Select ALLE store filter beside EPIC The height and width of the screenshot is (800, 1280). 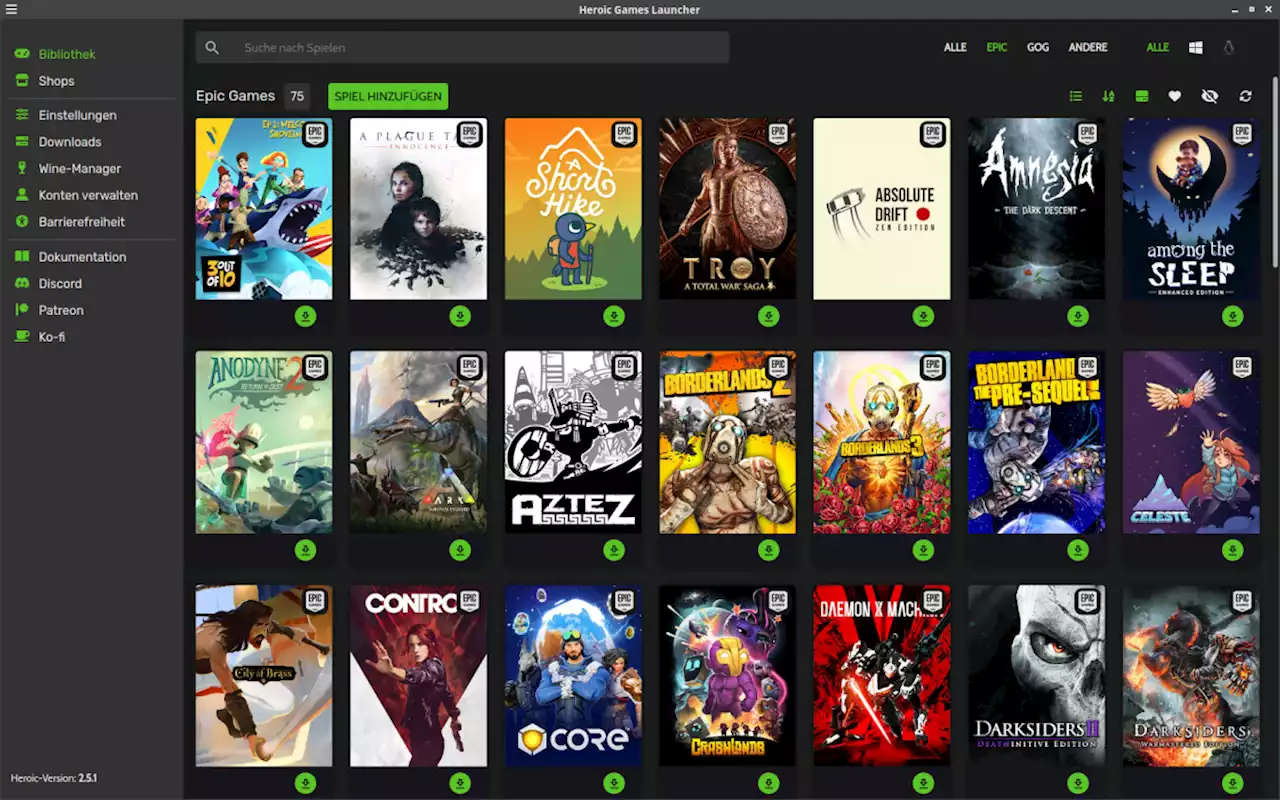click(955, 47)
